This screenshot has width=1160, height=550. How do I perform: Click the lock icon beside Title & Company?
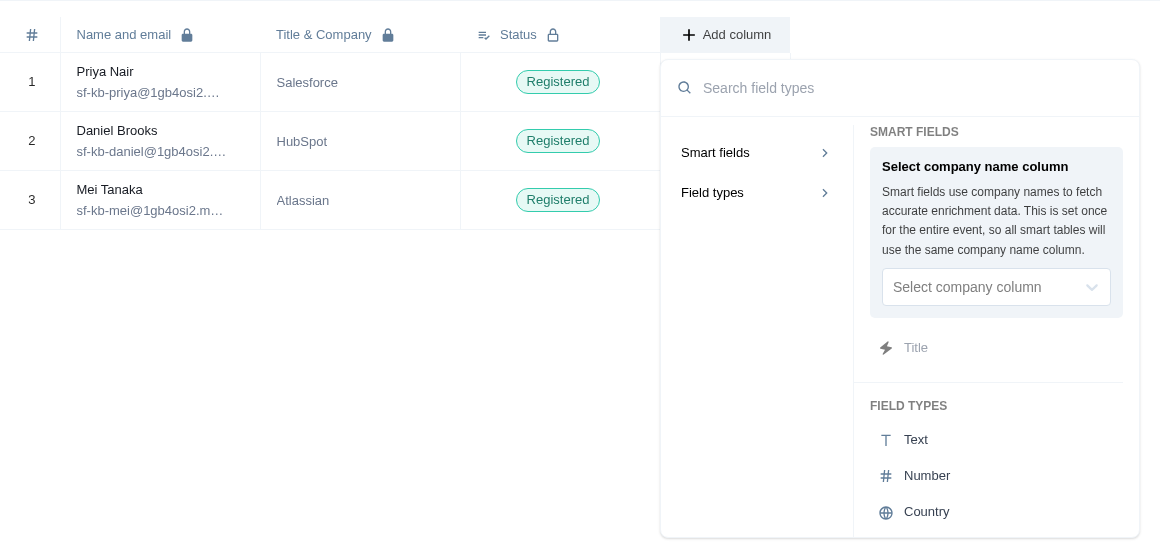click(x=388, y=35)
